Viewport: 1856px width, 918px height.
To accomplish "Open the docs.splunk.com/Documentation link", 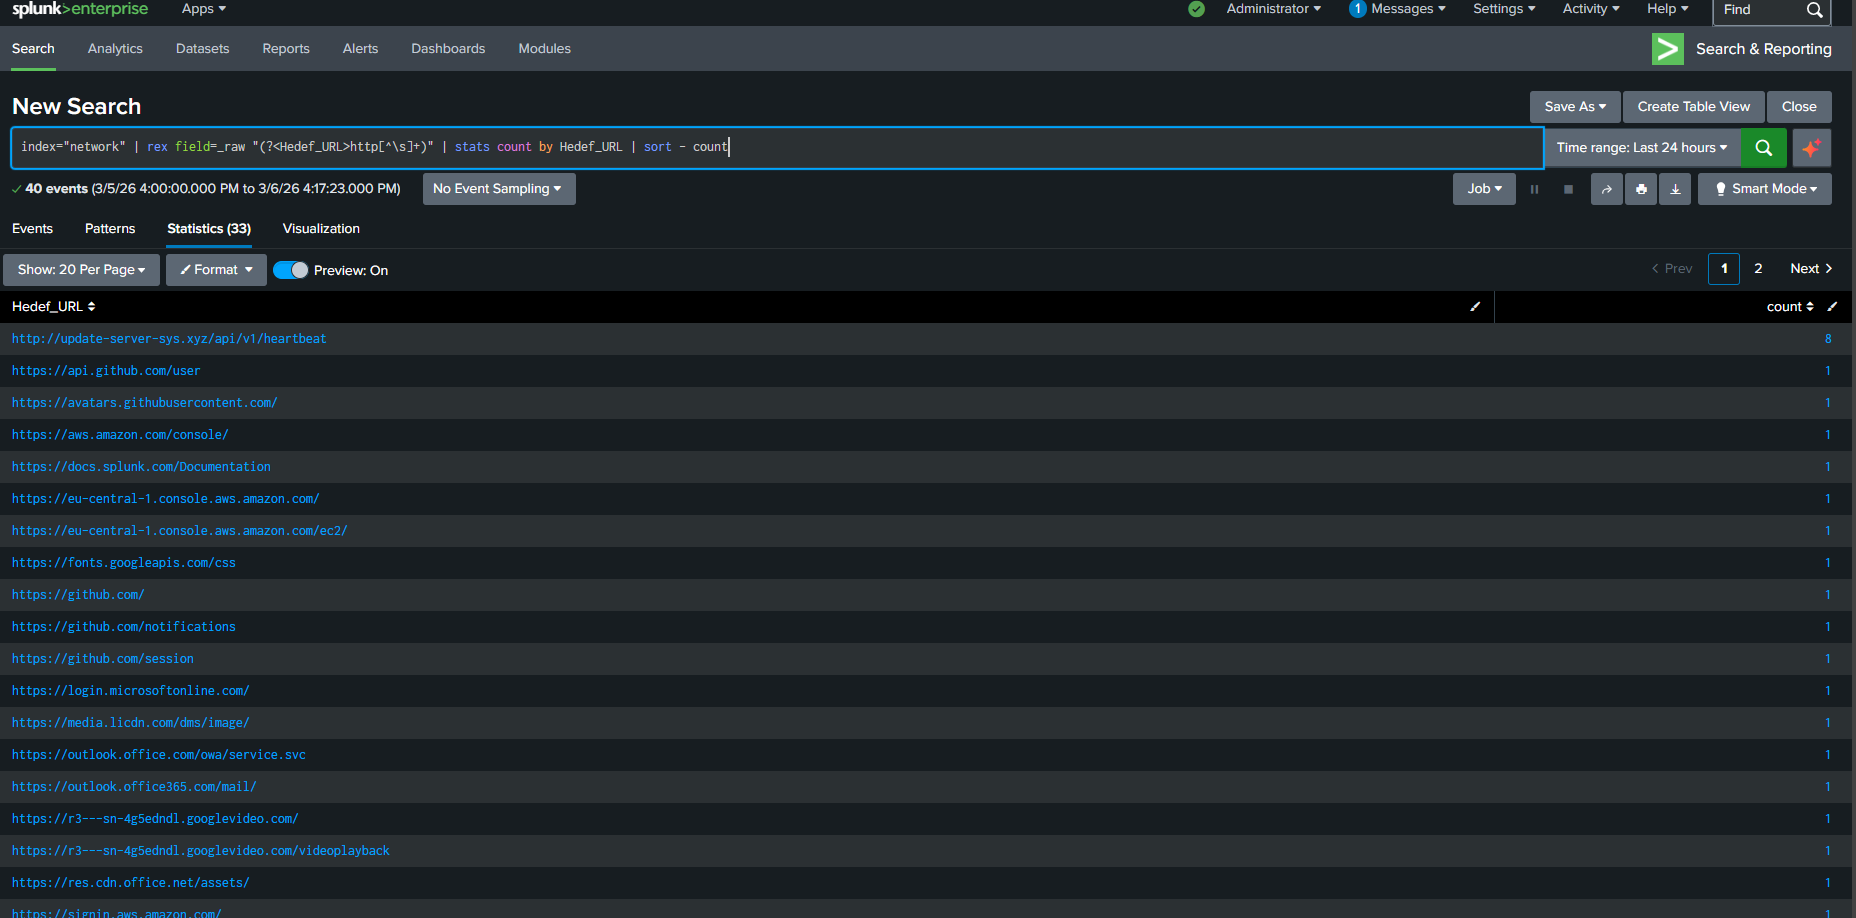I will tap(141, 467).
